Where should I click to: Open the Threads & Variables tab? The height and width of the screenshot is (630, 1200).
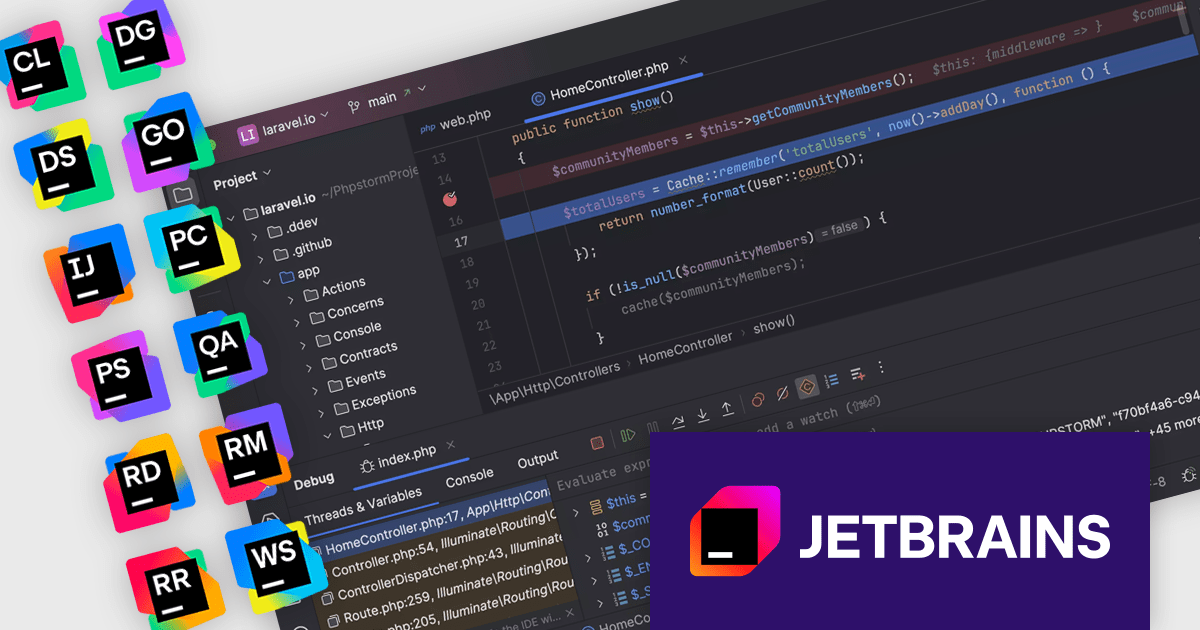[x=363, y=504]
